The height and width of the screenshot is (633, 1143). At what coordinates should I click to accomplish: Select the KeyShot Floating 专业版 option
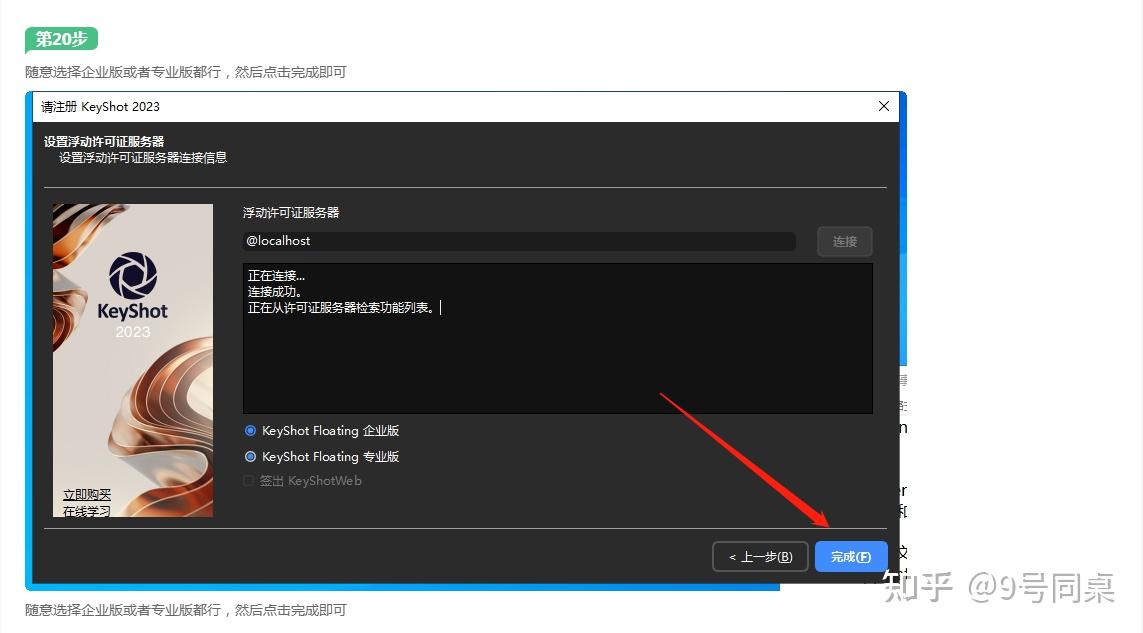point(250,456)
